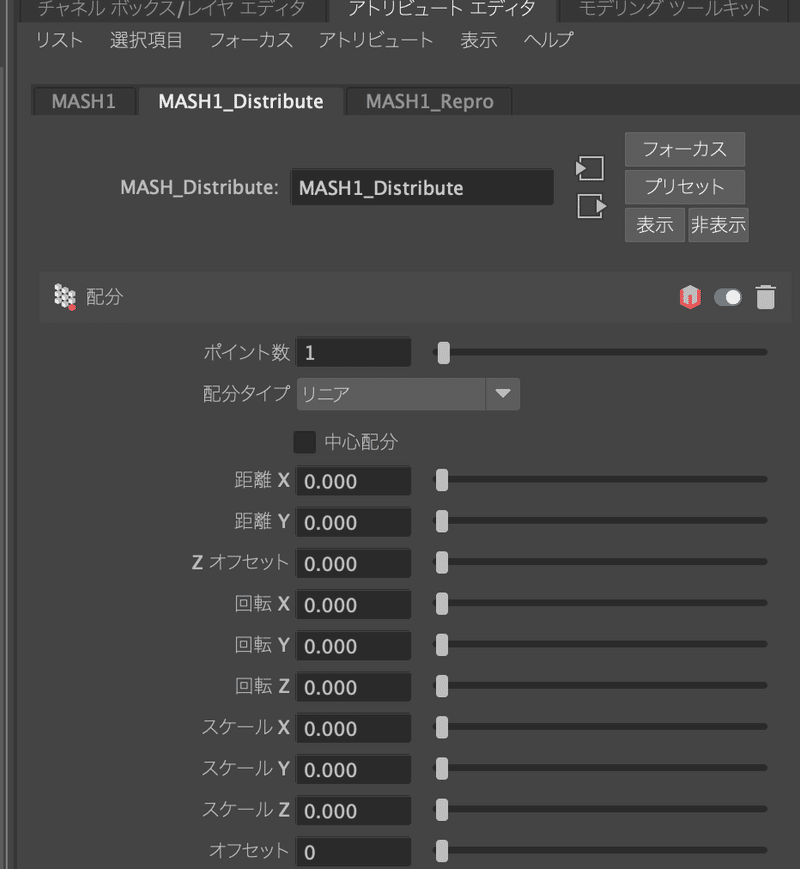Open the 選択項目 menu
This screenshot has height=869, width=800.
[x=146, y=40]
